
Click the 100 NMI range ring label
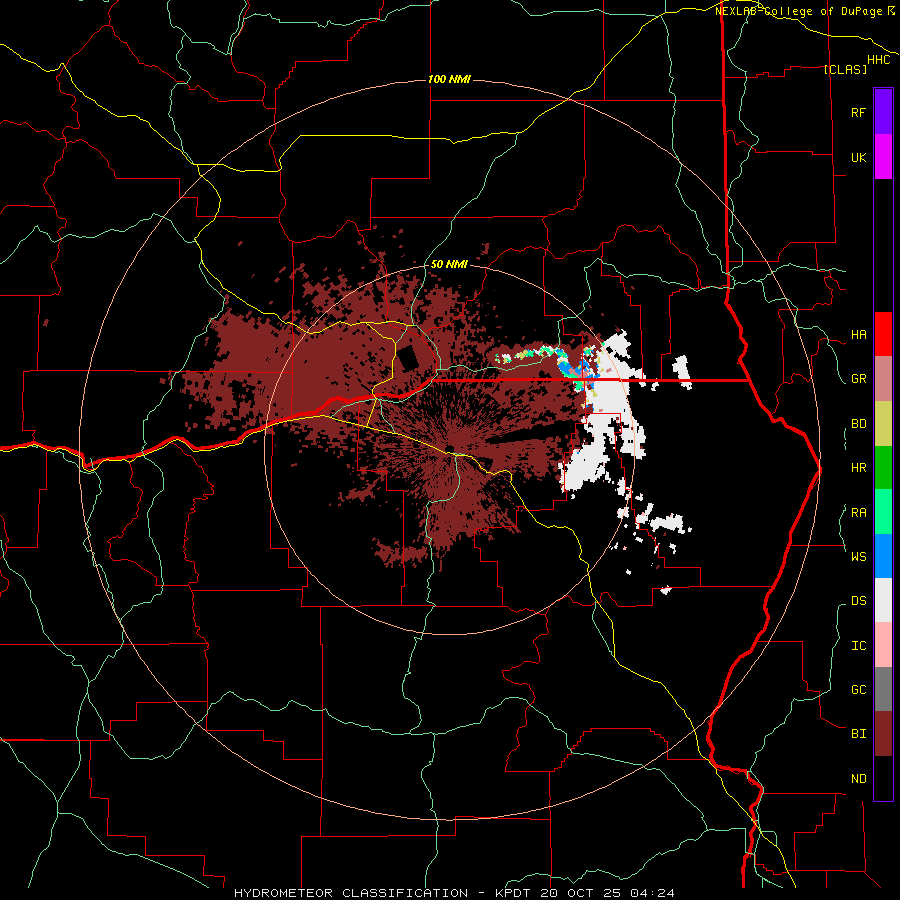[x=449, y=79]
